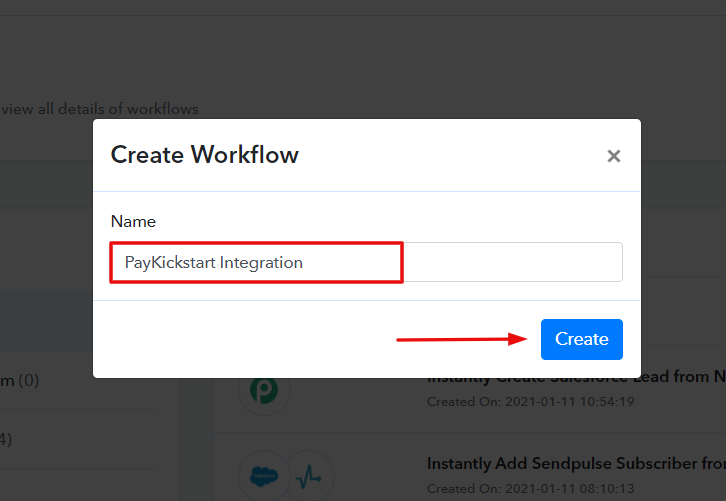Viewport: 726px width, 501px height.
Task: Click the red arrow pointing to Create
Action: (x=462, y=340)
